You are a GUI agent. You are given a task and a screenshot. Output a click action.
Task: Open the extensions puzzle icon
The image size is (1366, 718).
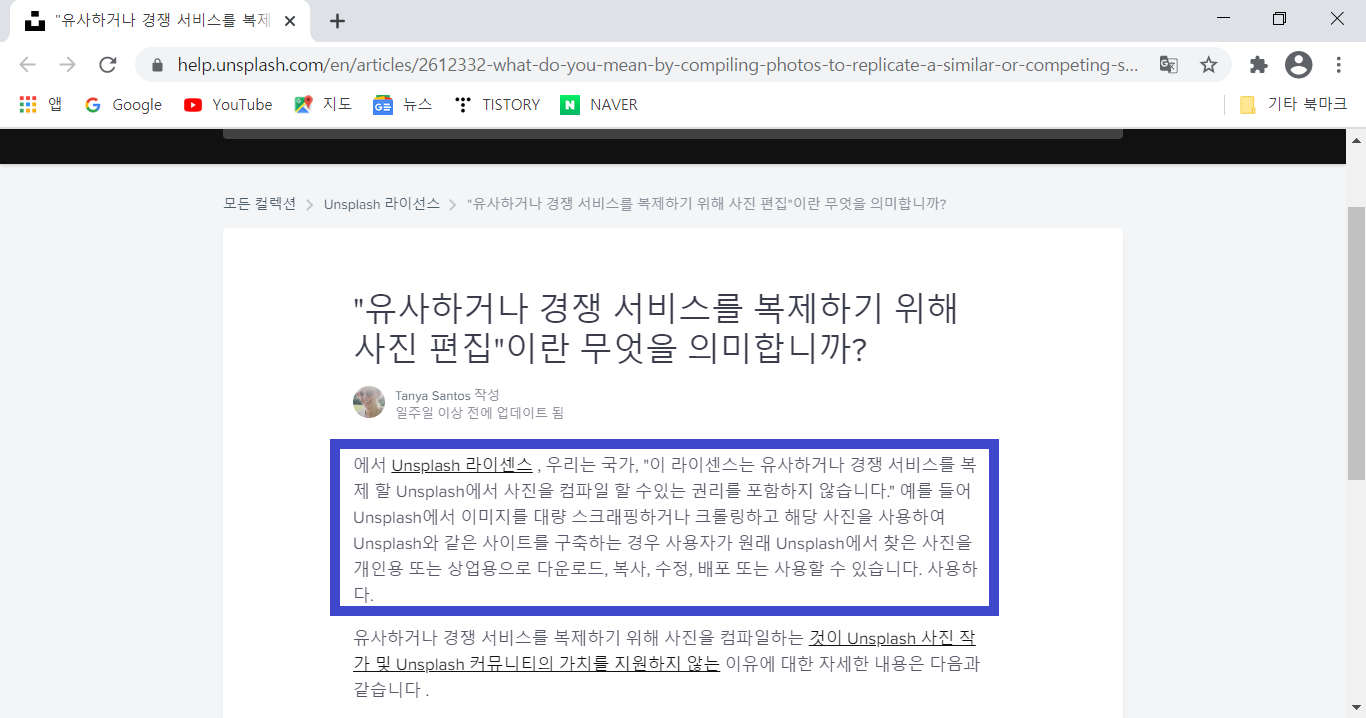click(x=1259, y=65)
